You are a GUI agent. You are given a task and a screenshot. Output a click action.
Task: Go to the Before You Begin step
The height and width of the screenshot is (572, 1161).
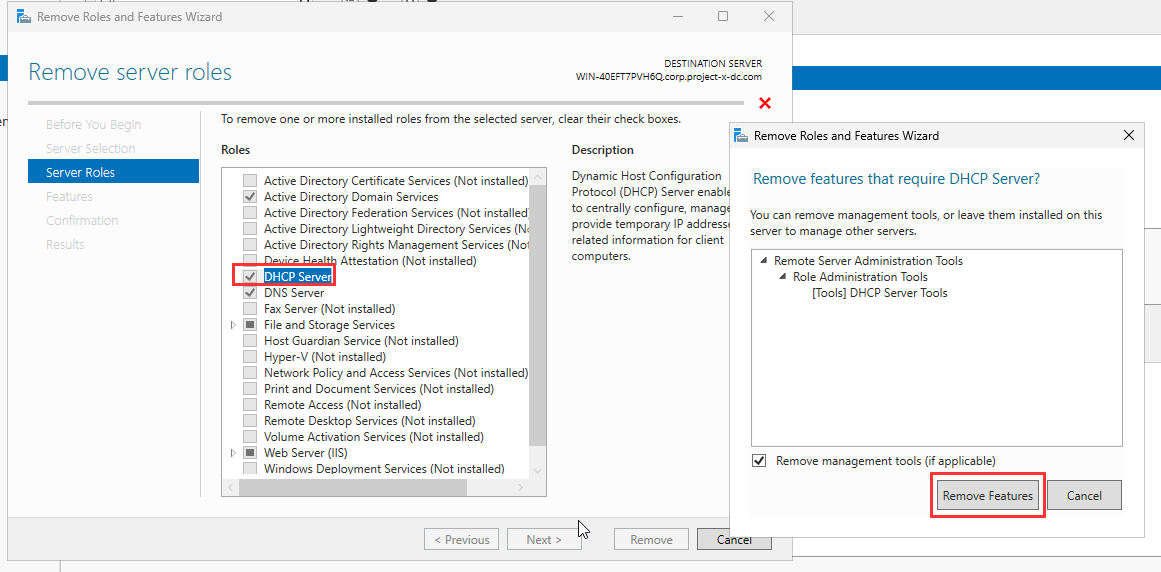coord(93,125)
